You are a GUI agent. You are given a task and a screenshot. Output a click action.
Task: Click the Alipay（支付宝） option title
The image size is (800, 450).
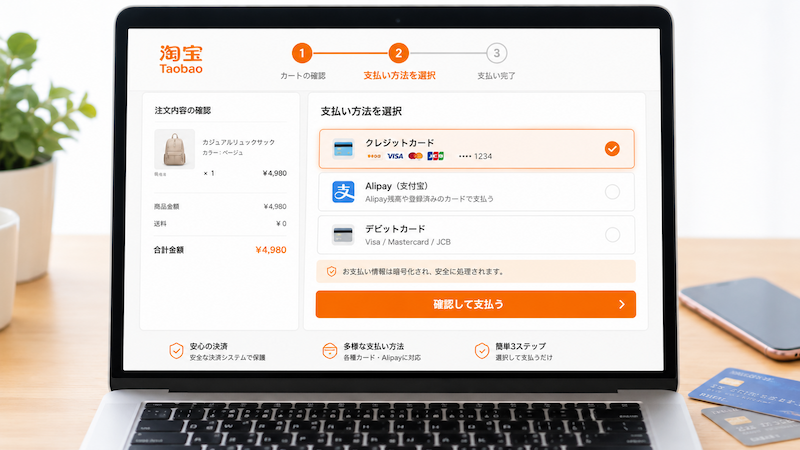click(396, 186)
